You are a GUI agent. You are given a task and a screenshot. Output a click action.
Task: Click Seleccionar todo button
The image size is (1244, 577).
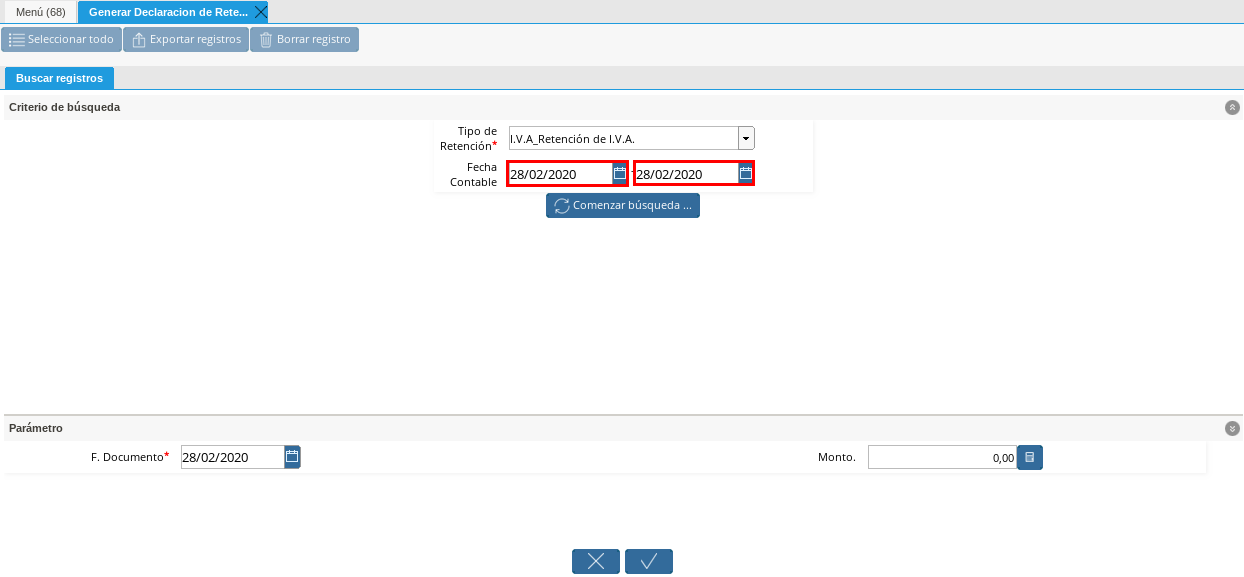(x=62, y=40)
